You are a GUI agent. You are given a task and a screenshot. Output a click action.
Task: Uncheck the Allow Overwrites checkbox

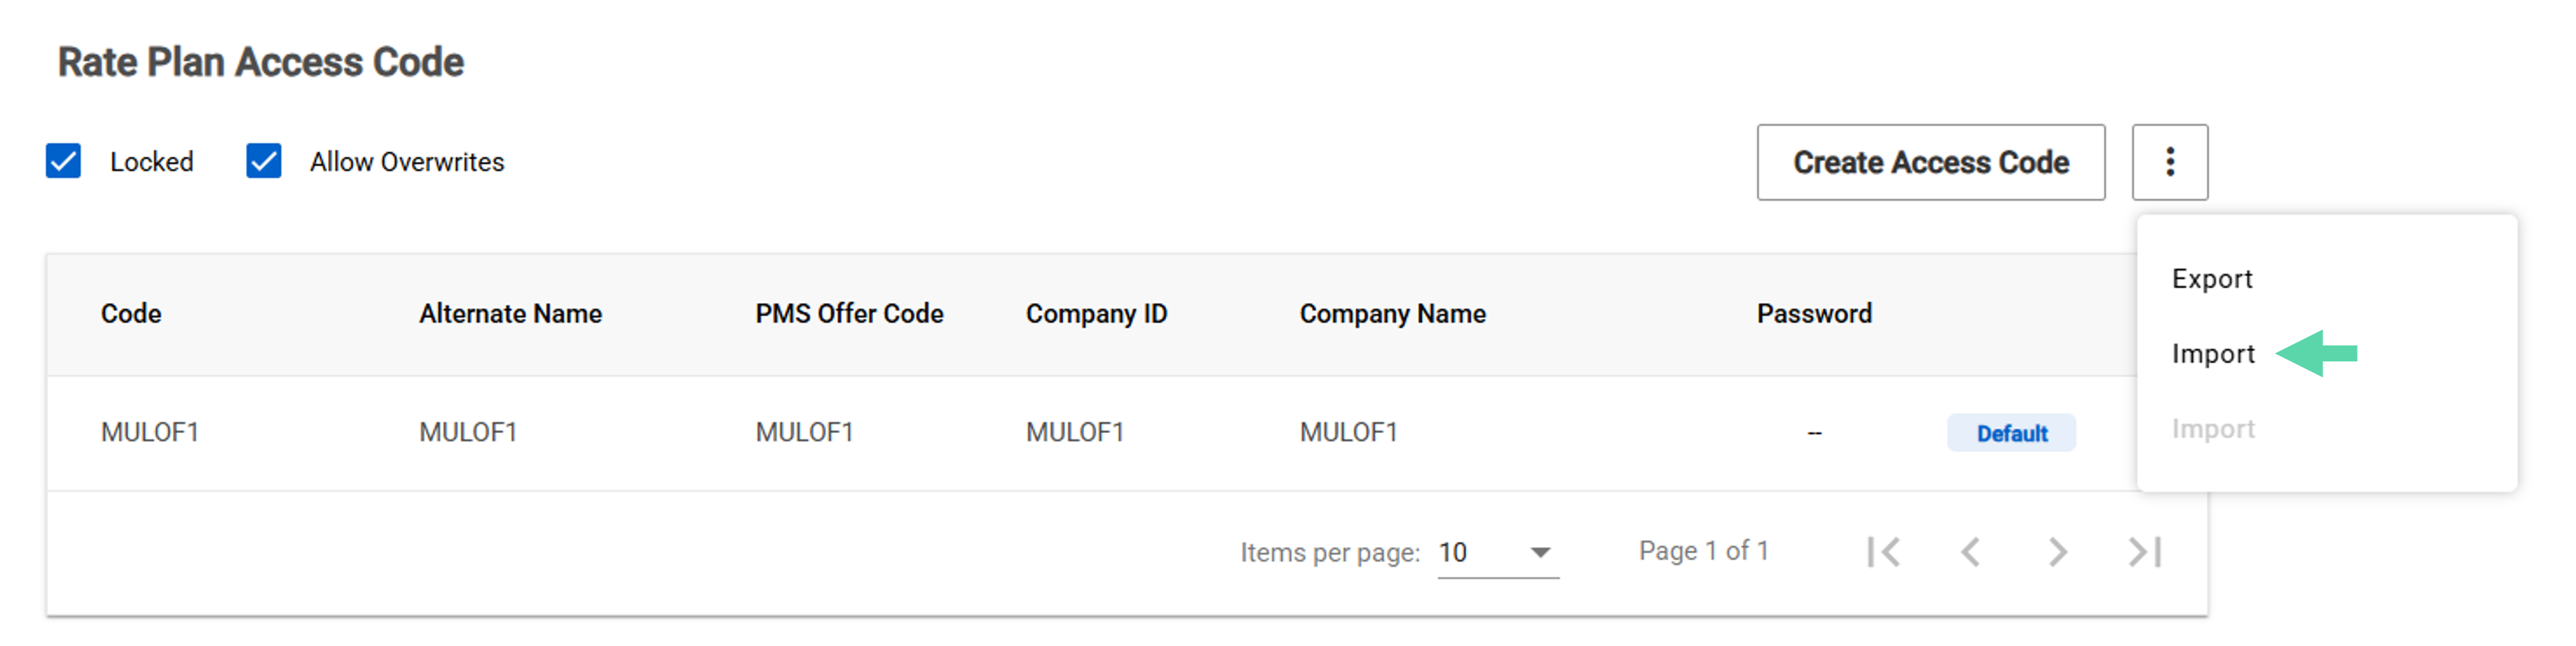tap(264, 161)
